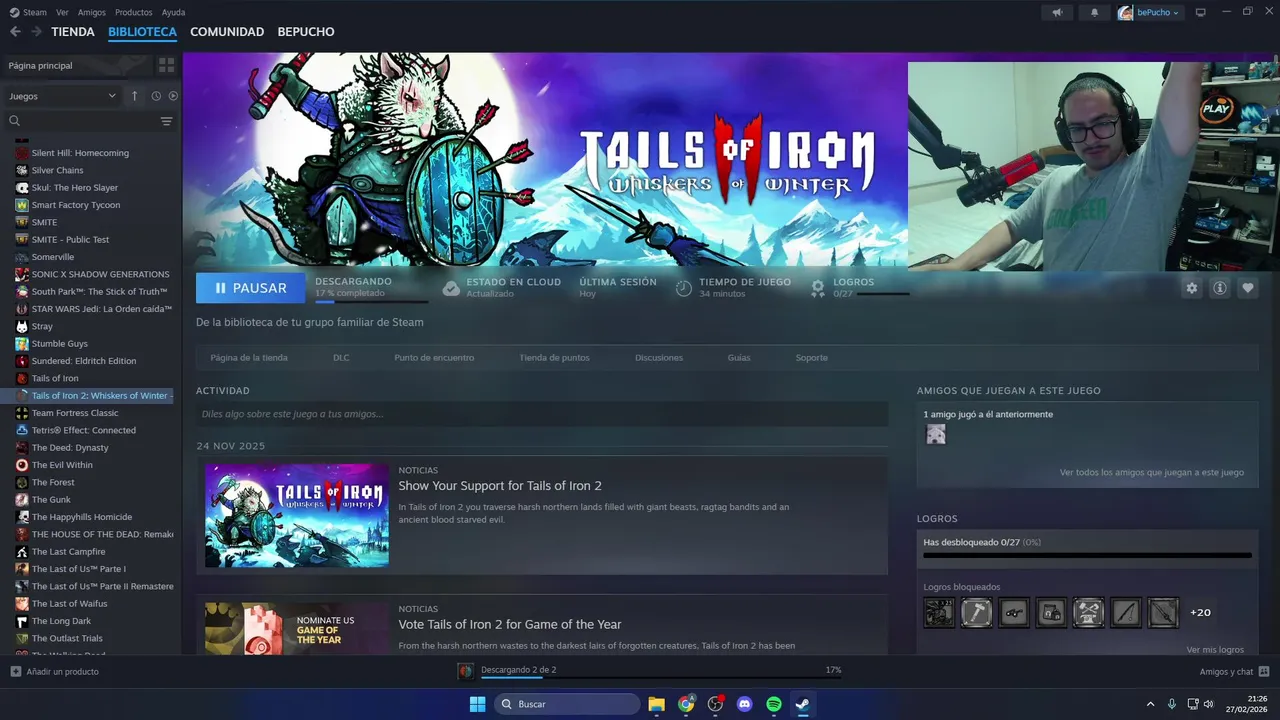1280x720 pixels.
Task: Click the activity input 'Diles algo sobre este juego'
Action: [542, 414]
